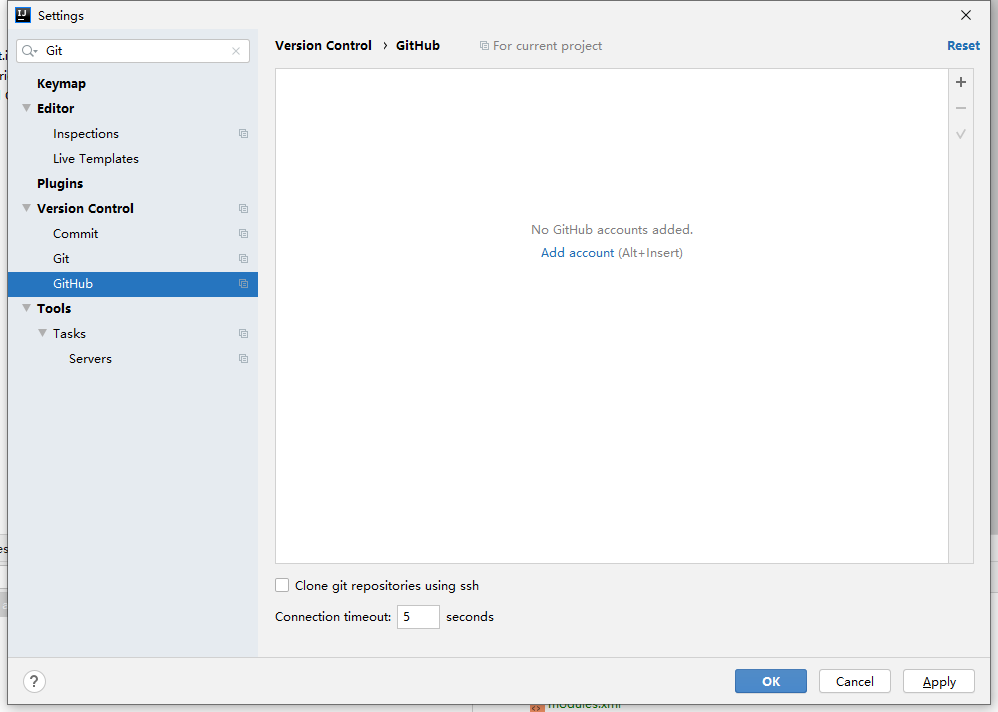Image resolution: width=998 pixels, height=712 pixels.
Task: Click the Apply button
Action: click(x=939, y=681)
